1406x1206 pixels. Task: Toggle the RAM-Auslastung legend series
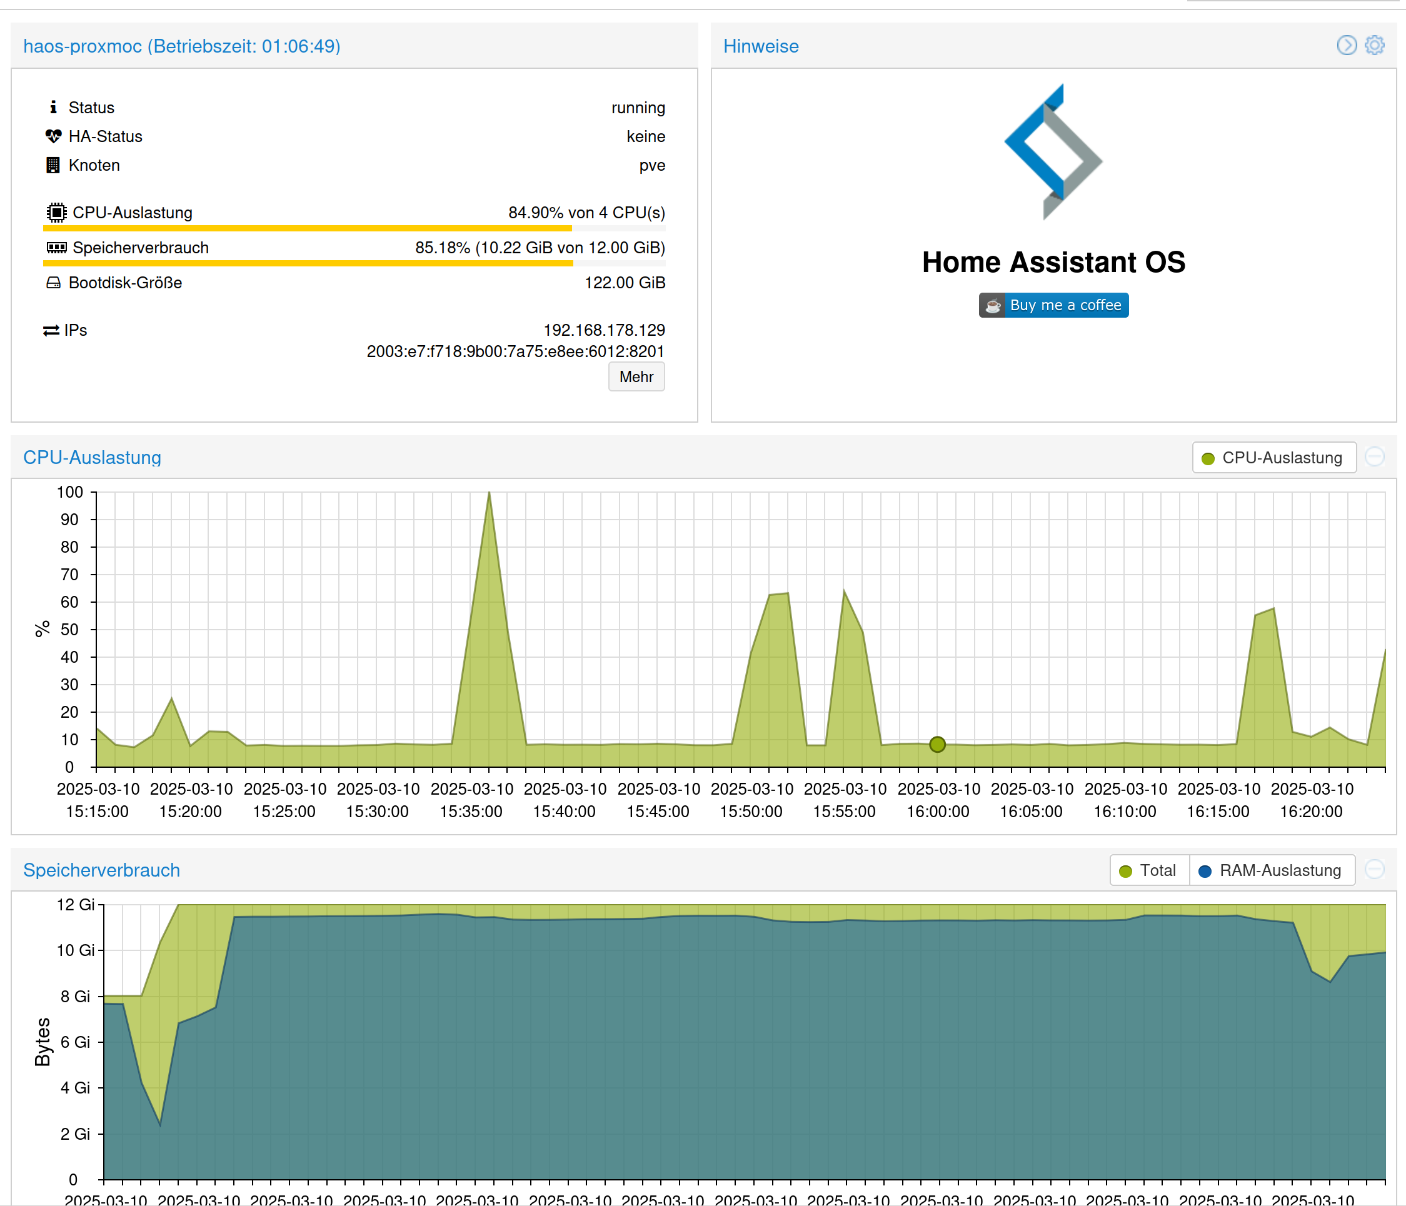[1271, 871]
